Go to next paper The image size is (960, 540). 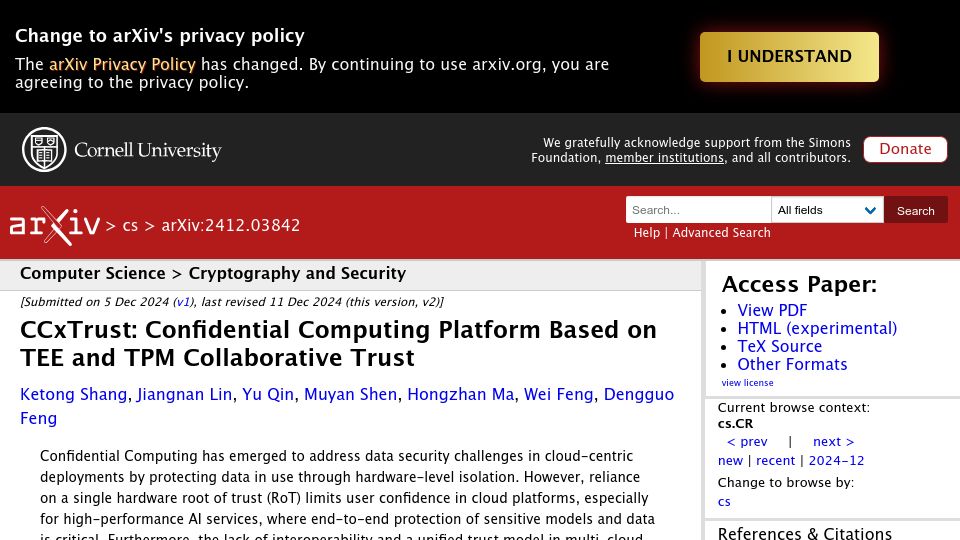[833, 441]
